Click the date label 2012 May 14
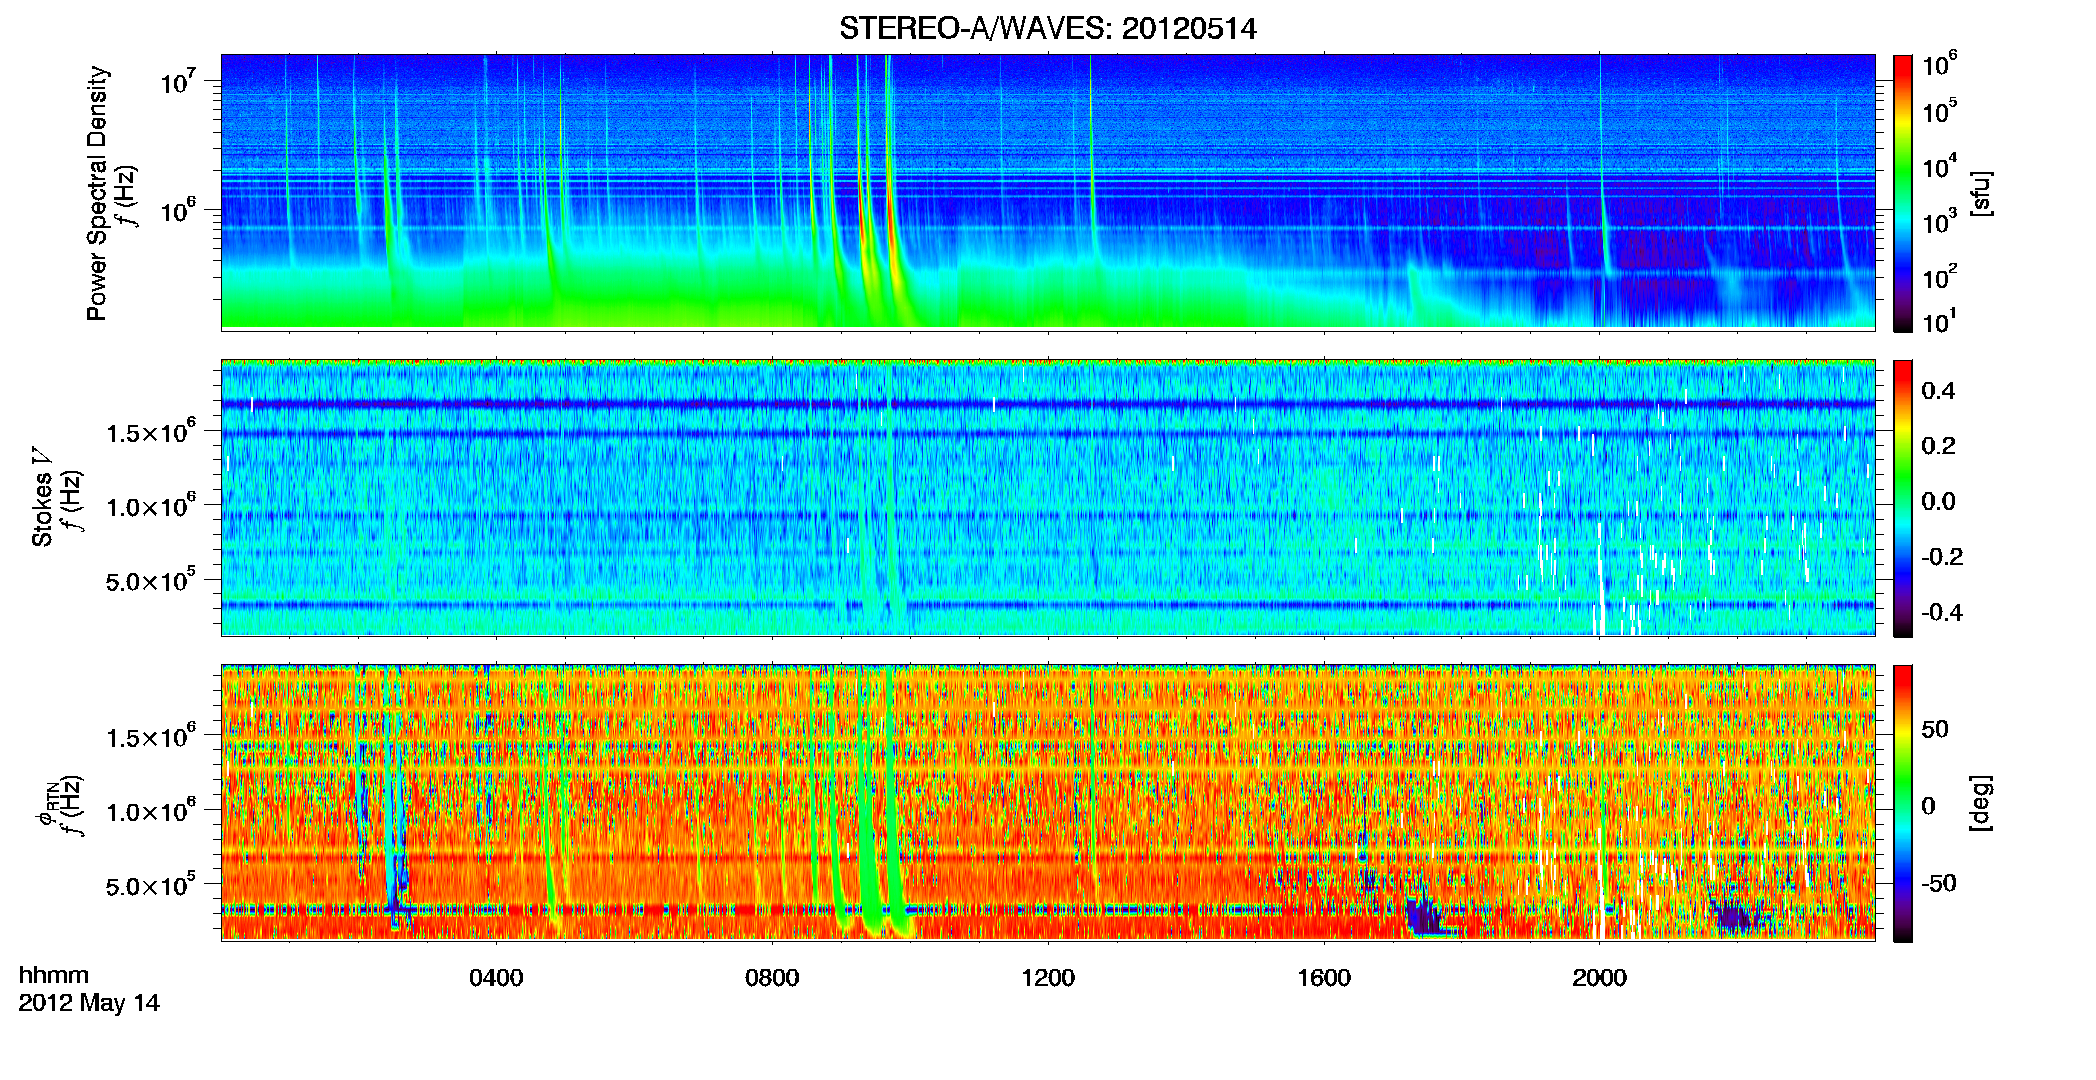Image resolution: width=2096 pixels, height=1080 pixels. (x=89, y=1003)
